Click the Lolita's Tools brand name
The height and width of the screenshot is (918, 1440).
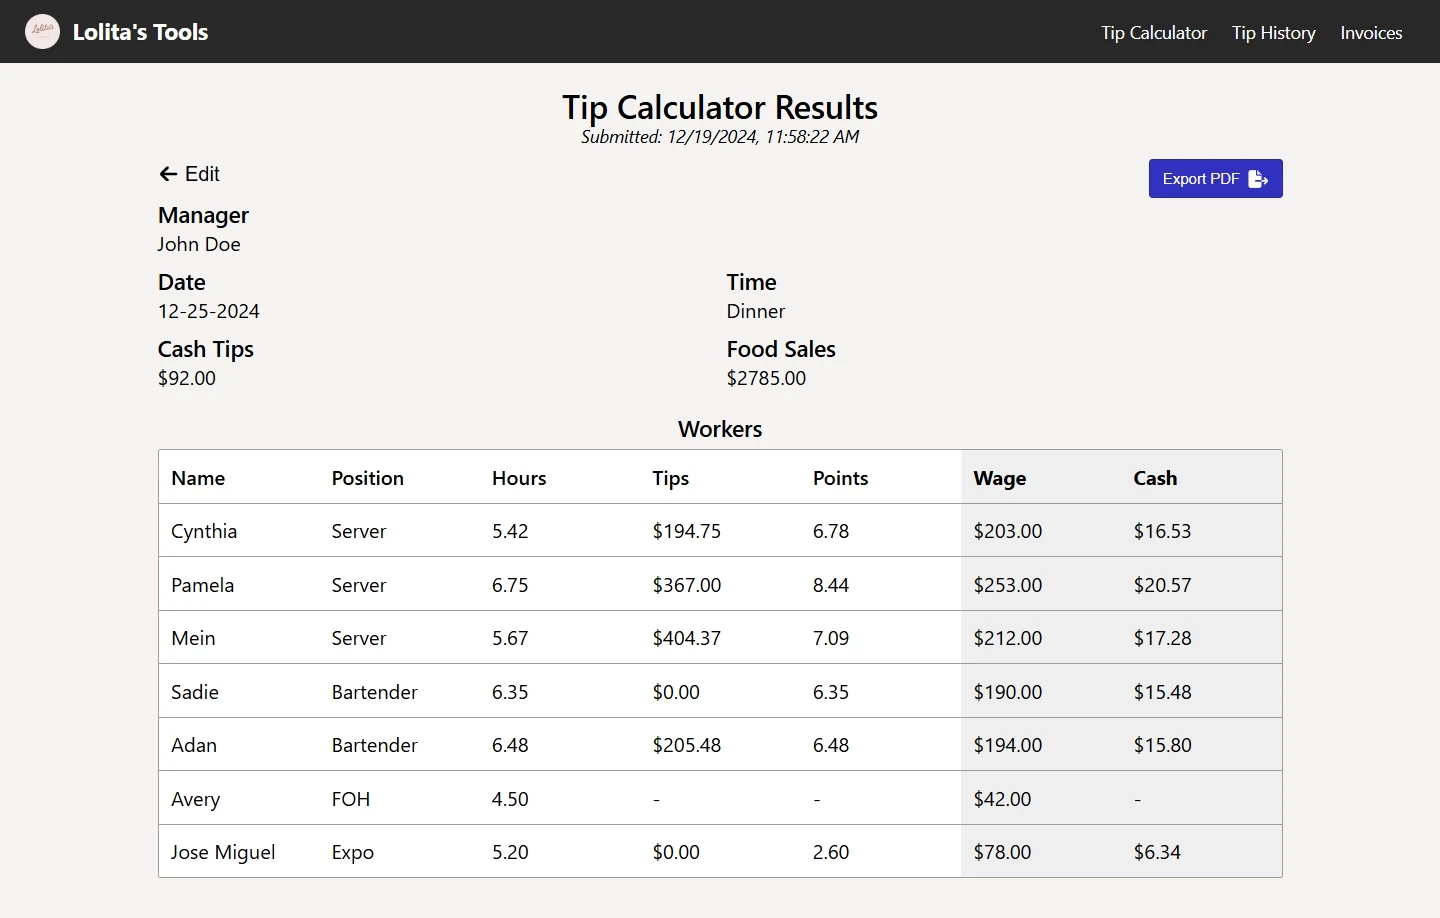[140, 31]
